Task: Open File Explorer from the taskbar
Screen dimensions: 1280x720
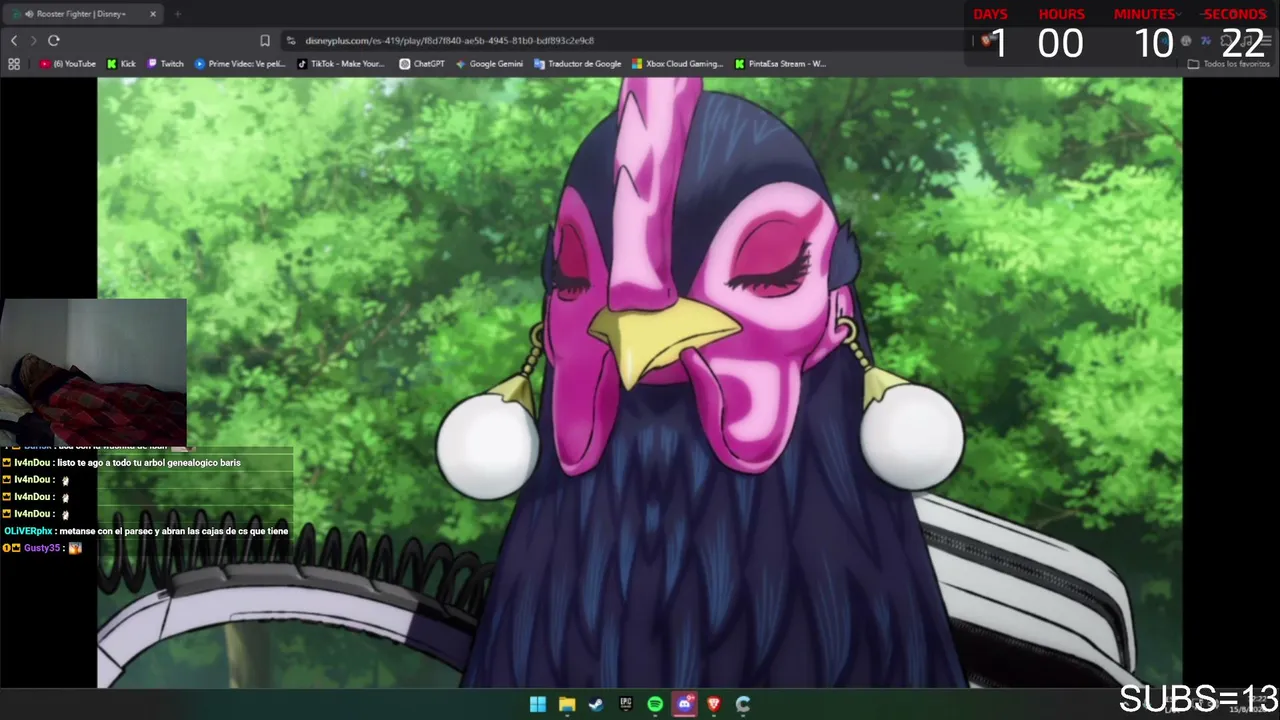Action: (x=567, y=704)
